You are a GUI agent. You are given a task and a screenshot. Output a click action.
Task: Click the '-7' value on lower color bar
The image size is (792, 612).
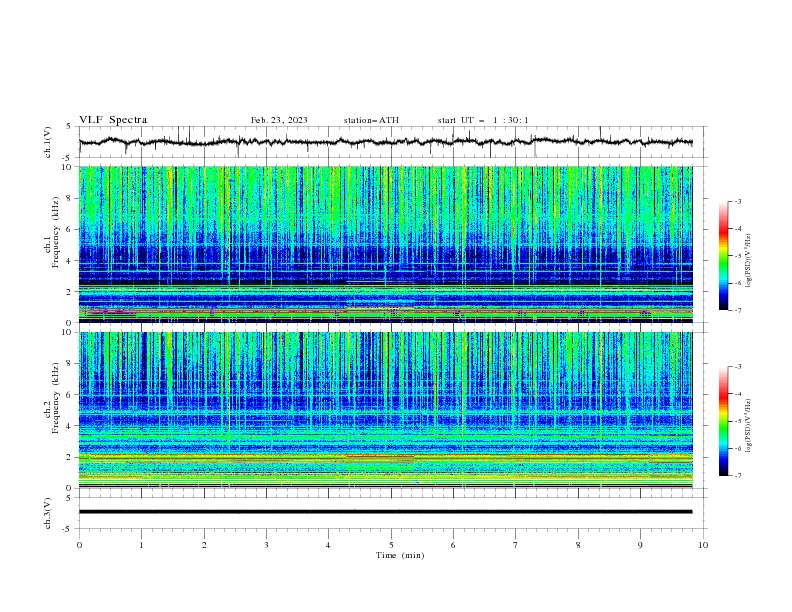click(x=737, y=476)
